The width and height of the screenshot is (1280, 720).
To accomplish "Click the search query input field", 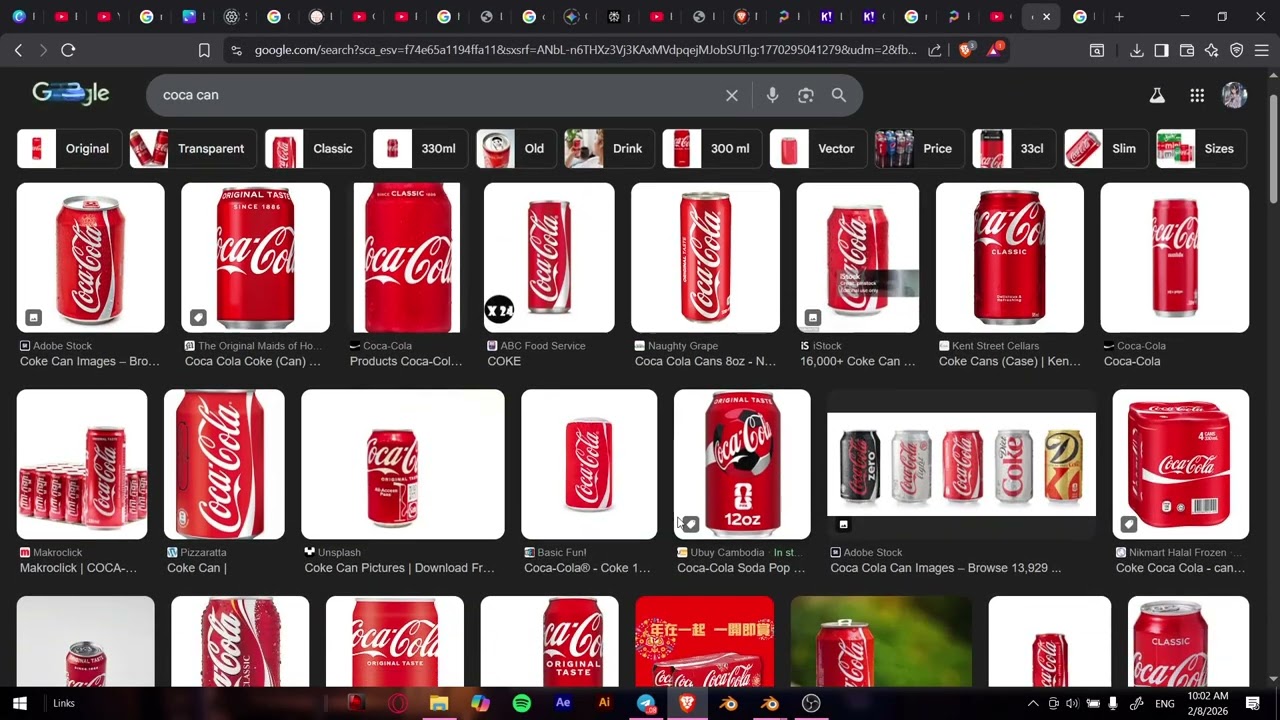I will click(440, 95).
